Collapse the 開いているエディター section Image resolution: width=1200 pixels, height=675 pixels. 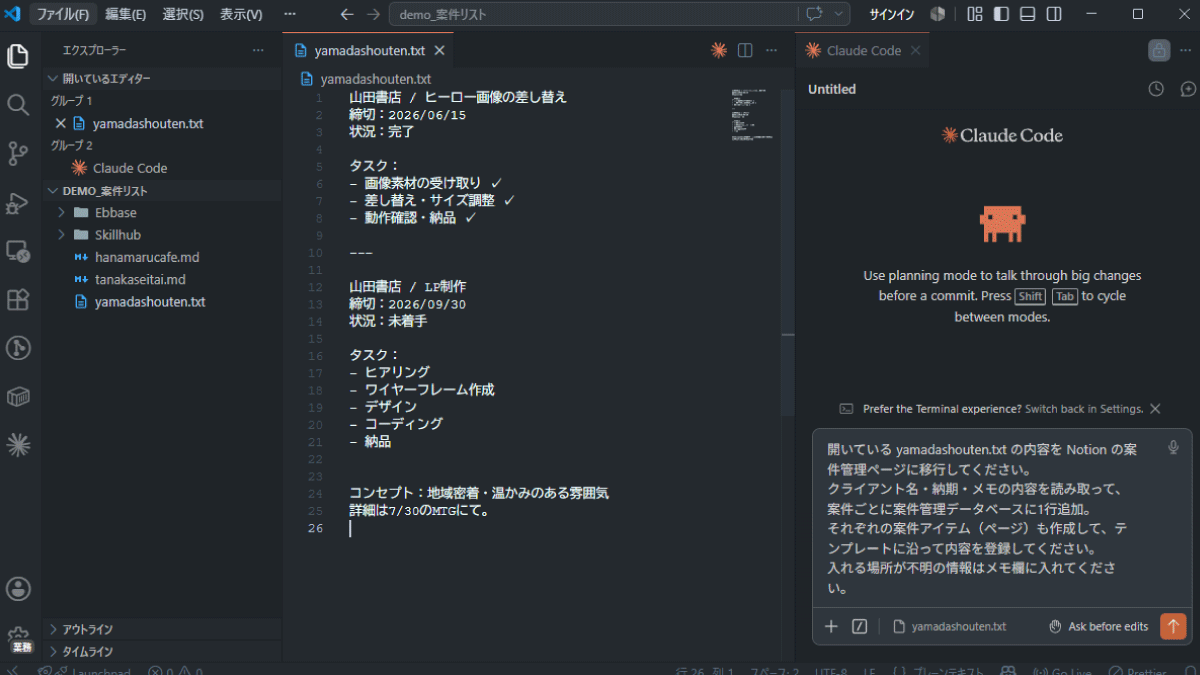point(162,78)
